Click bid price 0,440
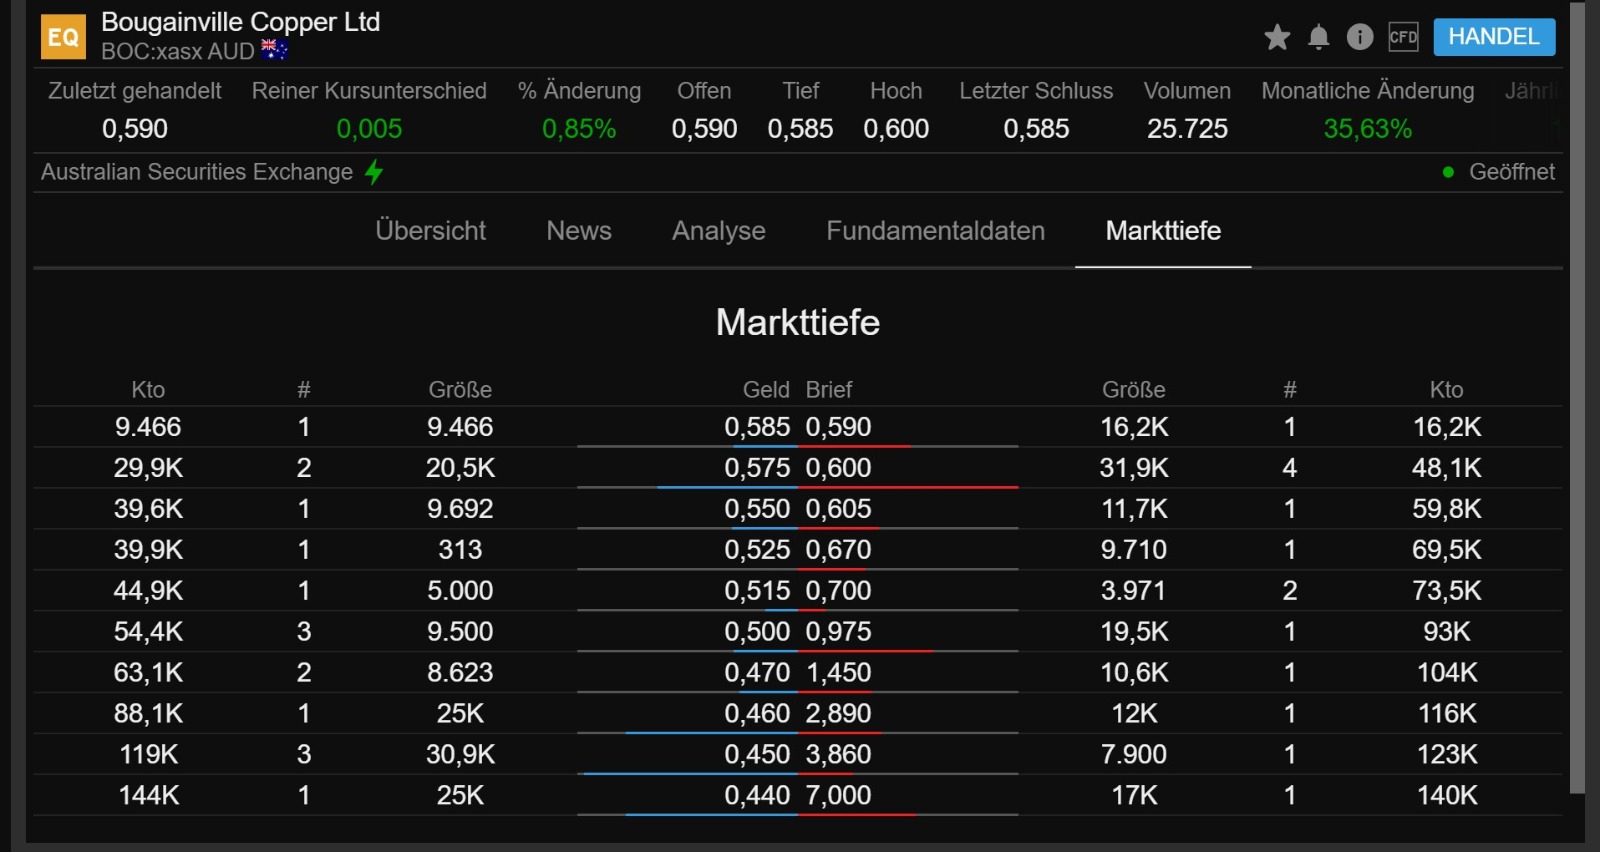 pyautogui.click(x=757, y=796)
